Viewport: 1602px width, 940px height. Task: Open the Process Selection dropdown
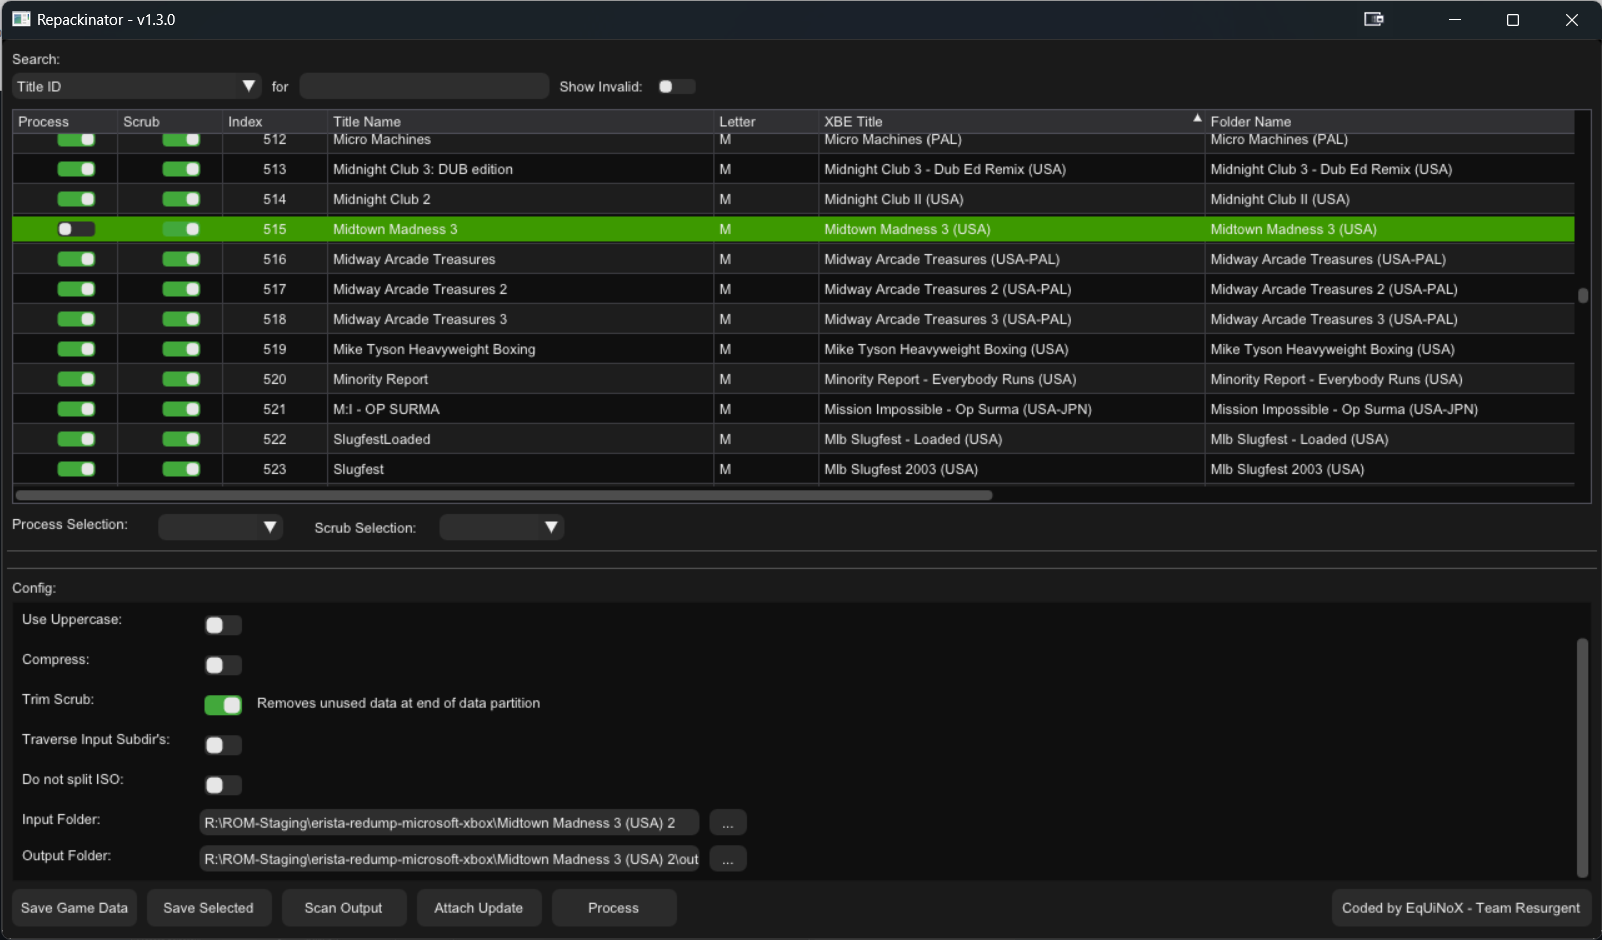click(220, 527)
